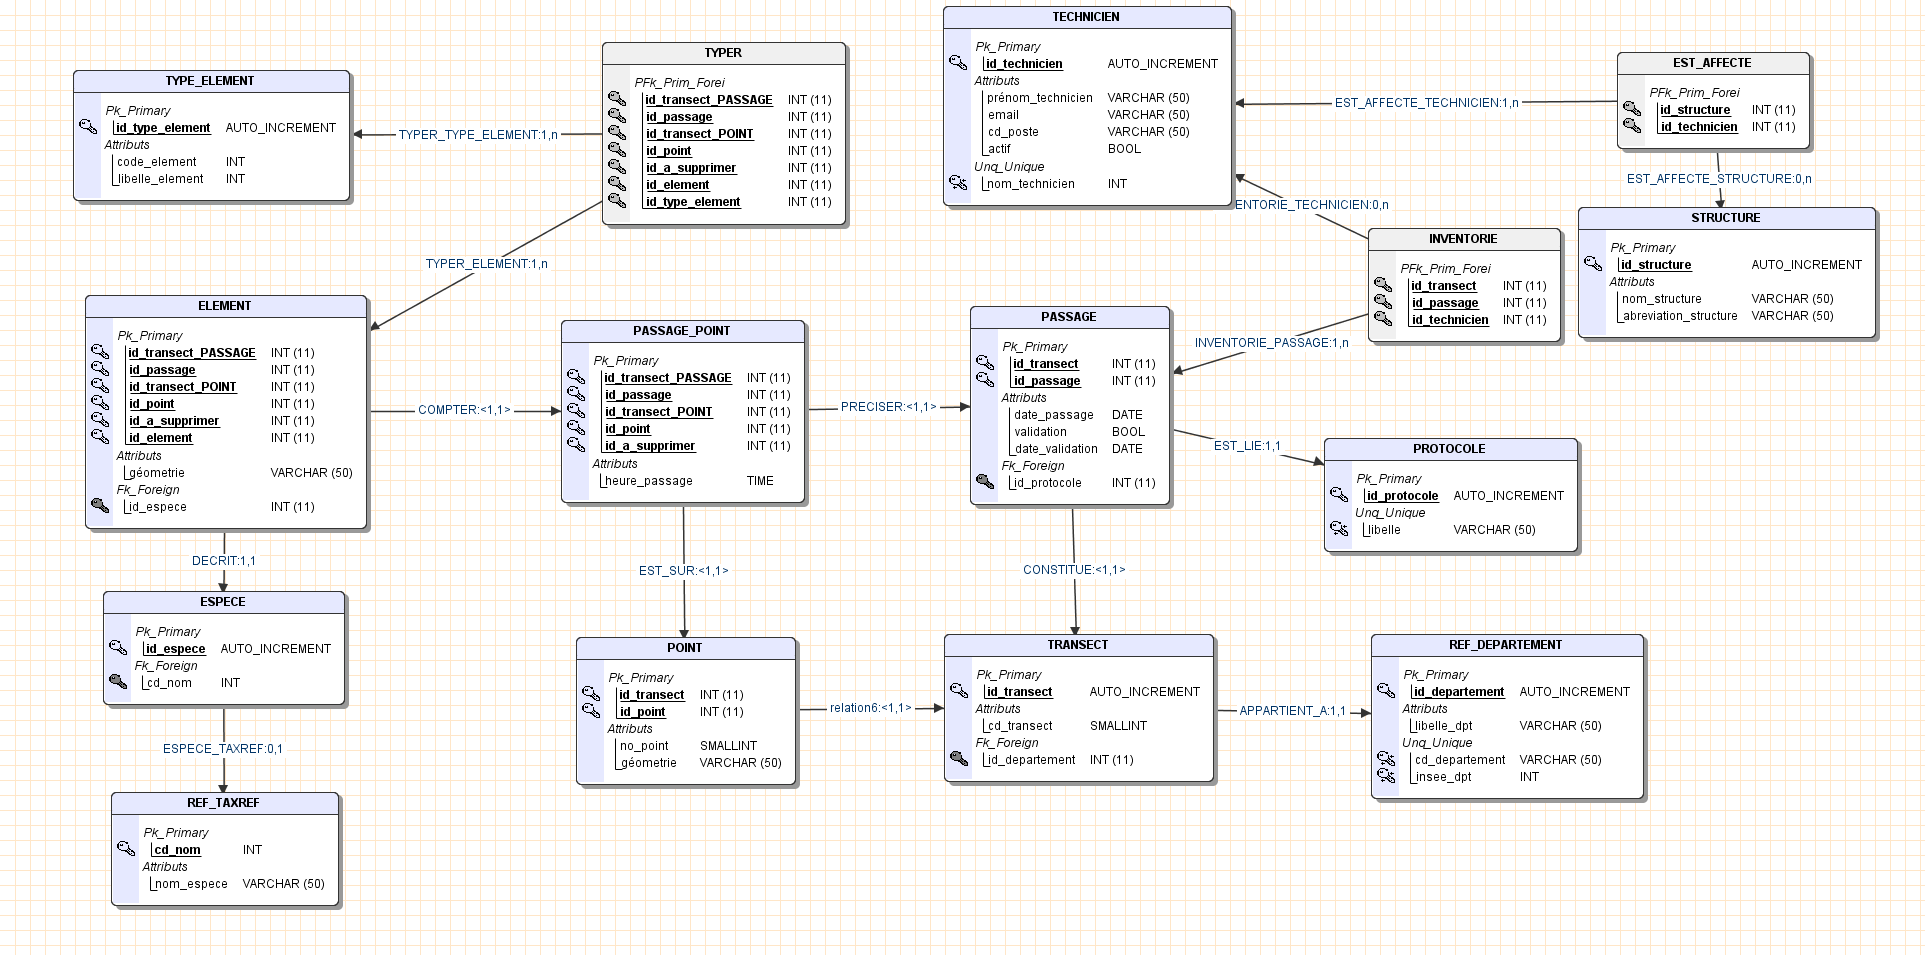This screenshot has width=1925, height=955.
Task: Select the ESPECE table header
Action: 224,602
